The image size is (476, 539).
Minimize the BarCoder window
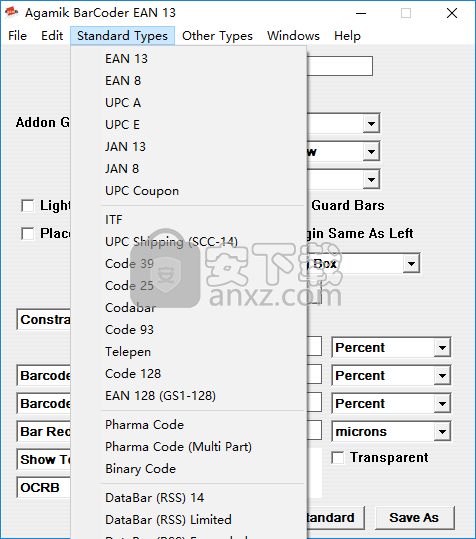tap(361, 13)
